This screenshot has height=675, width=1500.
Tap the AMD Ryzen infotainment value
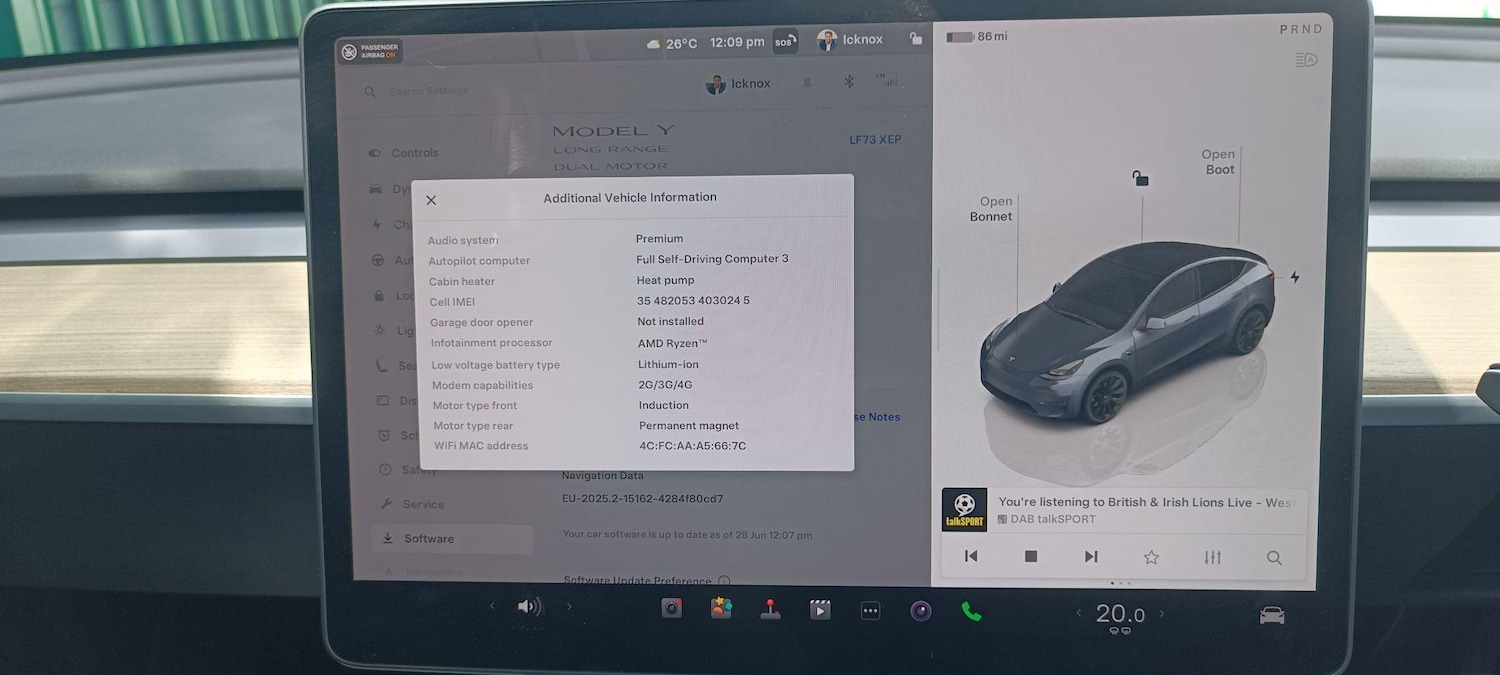[672, 343]
